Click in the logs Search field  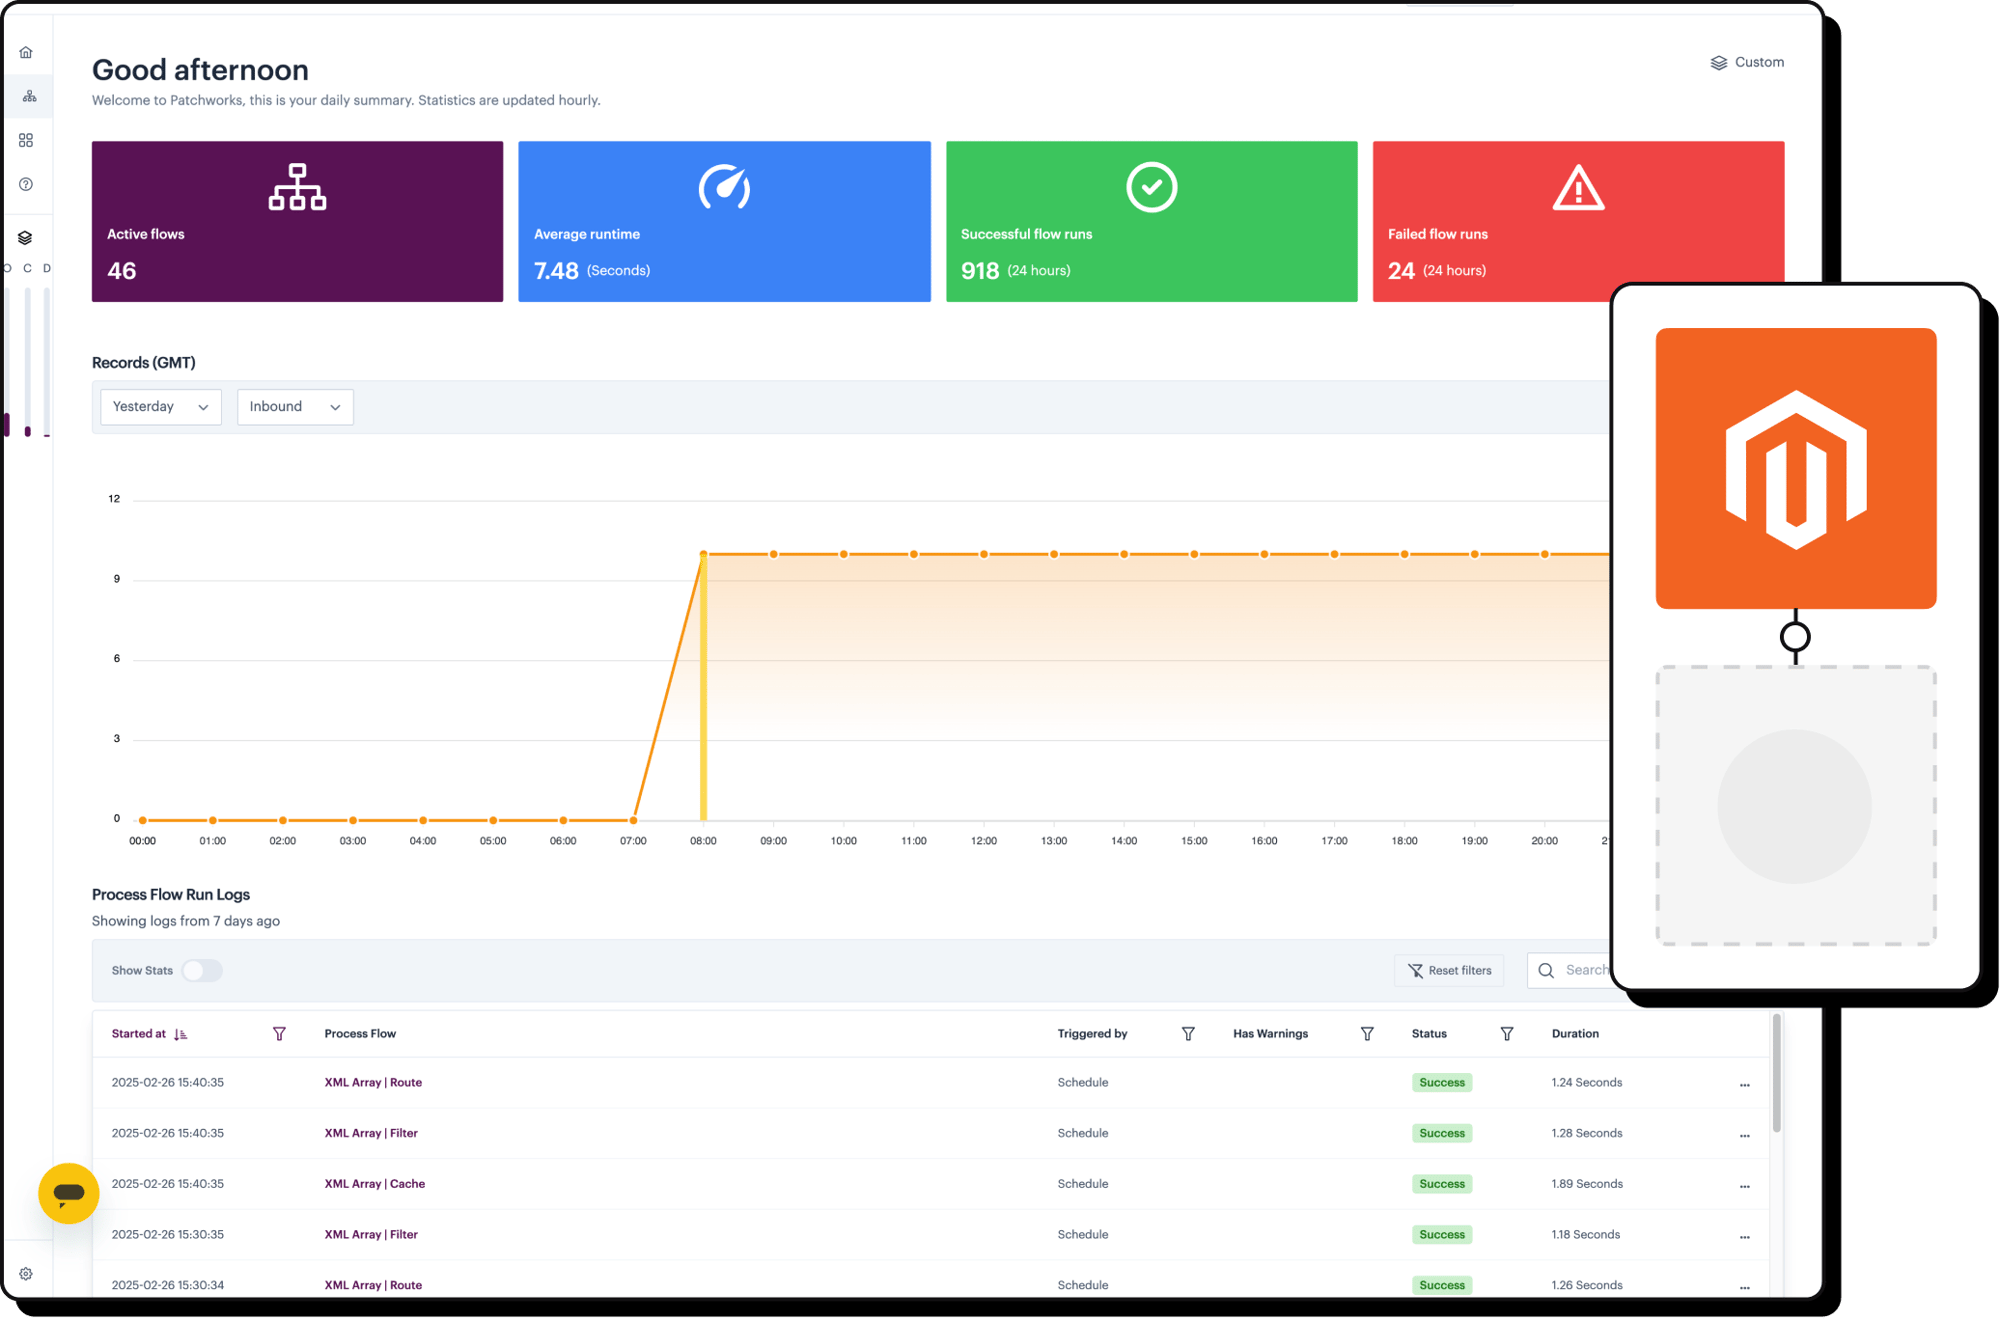tap(1570, 971)
